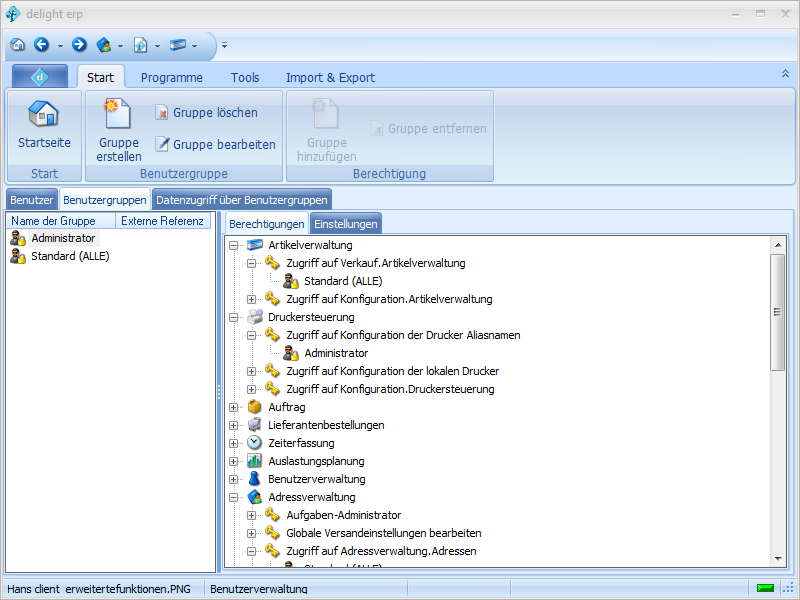Click the blue back arrow icon

(41, 45)
